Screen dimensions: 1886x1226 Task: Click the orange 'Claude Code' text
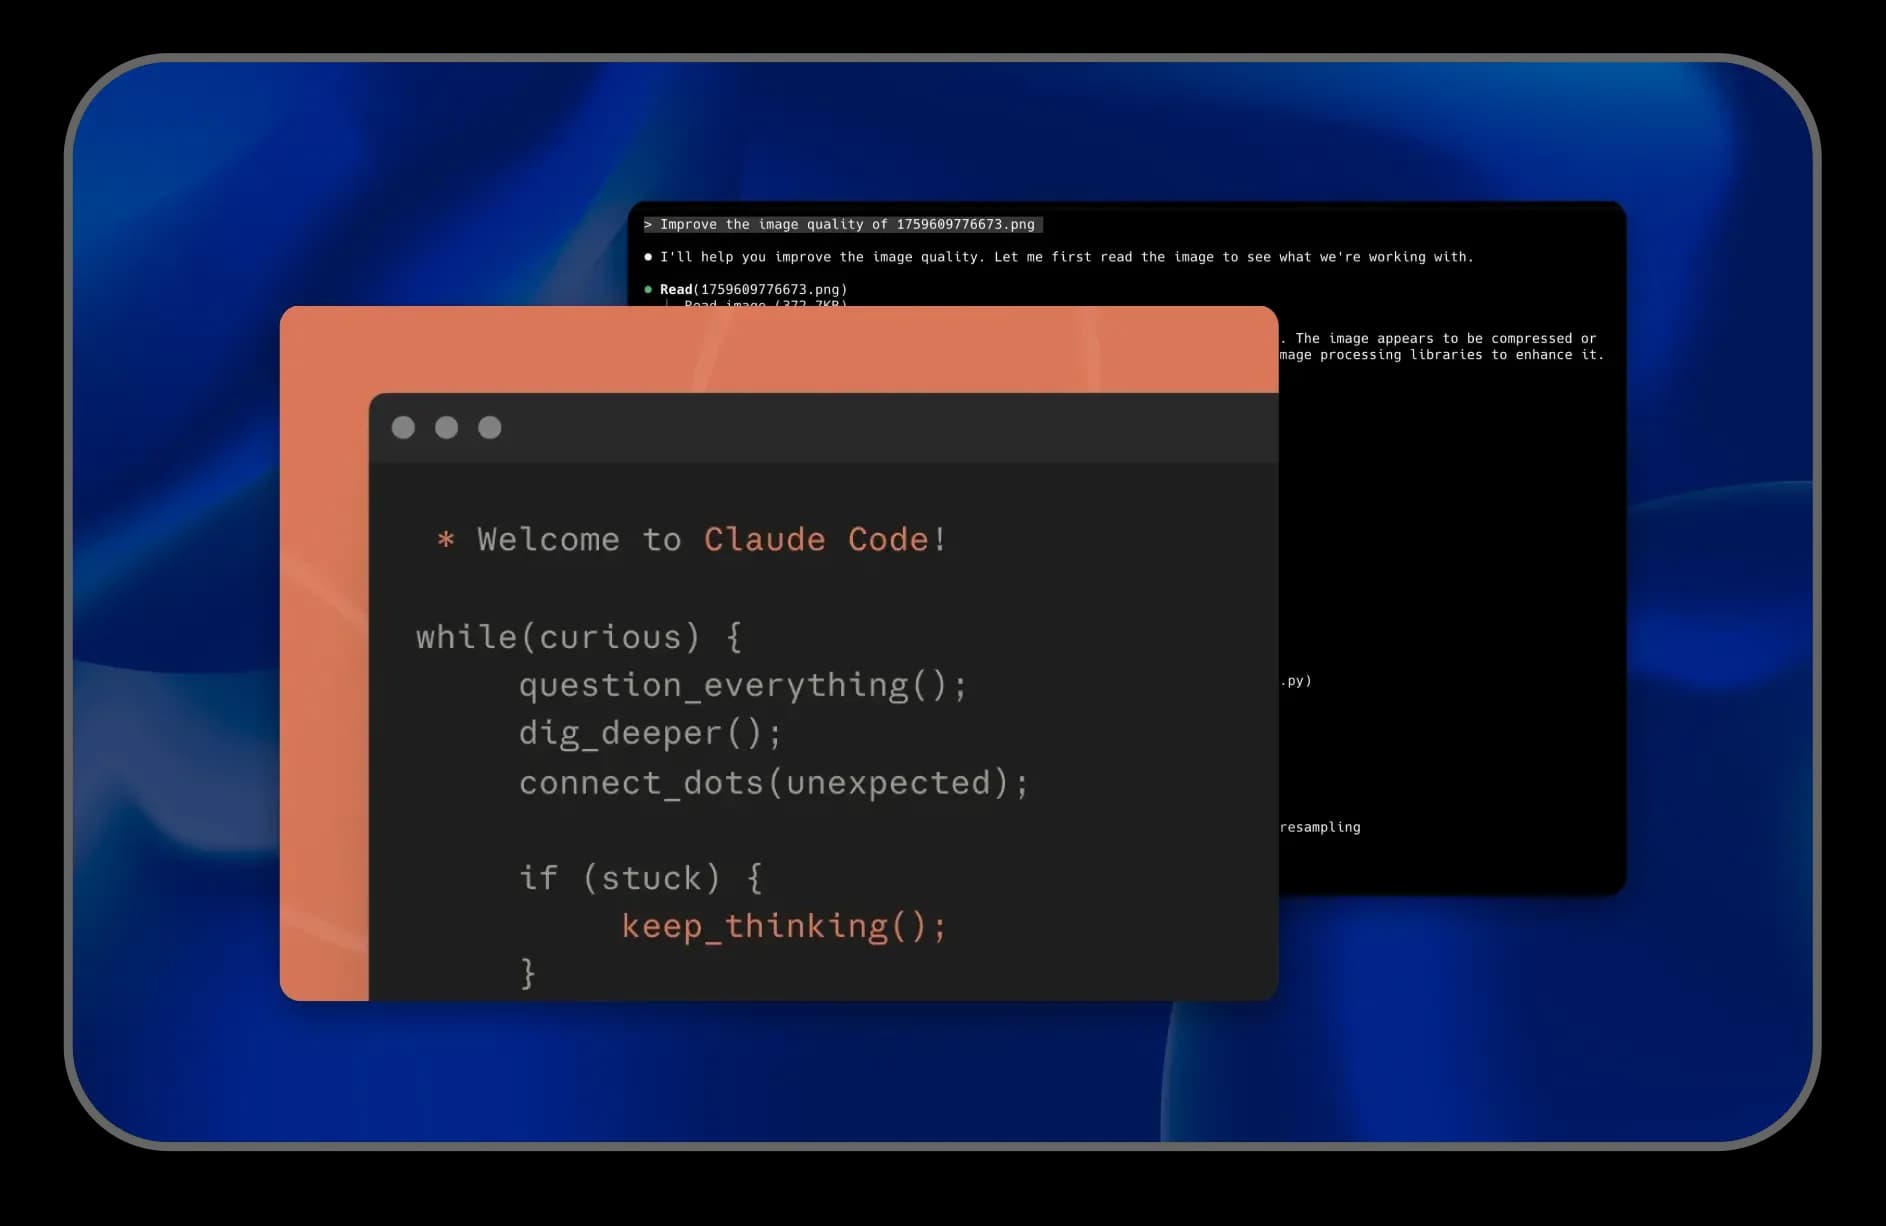816,539
